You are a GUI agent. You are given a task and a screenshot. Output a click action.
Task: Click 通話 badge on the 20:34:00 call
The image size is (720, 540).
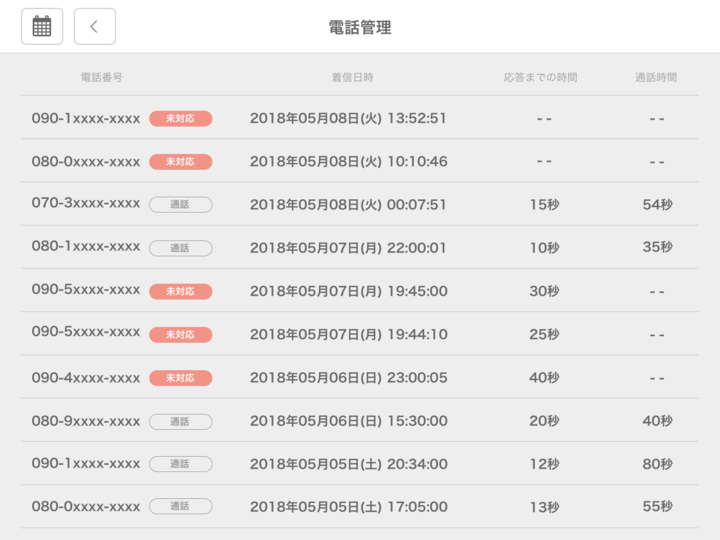(x=180, y=464)
